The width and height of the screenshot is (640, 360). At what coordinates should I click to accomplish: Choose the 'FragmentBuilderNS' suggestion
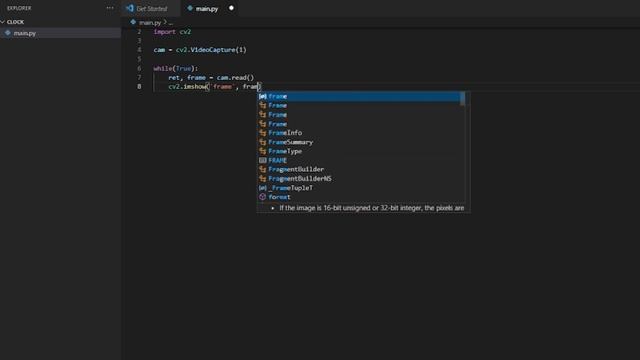pyautogui.click(x=360, y=179)
